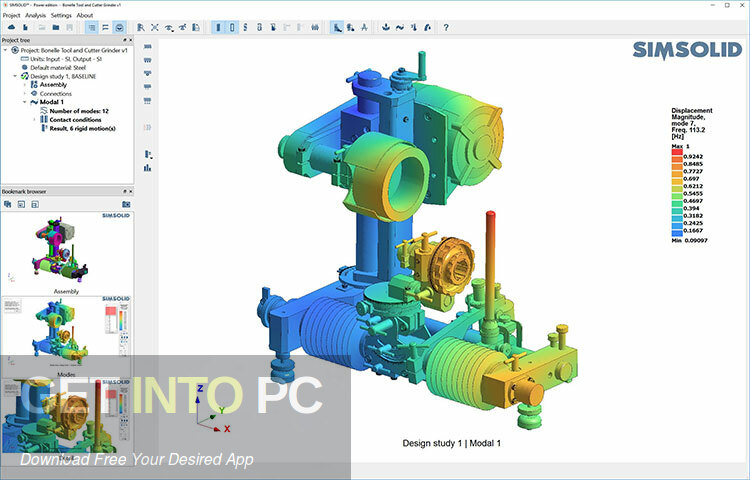Viewport: 750px width, 480px height.
Task: Open the Assembly bookmark thumbnail
Action: pyautogui.click(x=66, y=250)
